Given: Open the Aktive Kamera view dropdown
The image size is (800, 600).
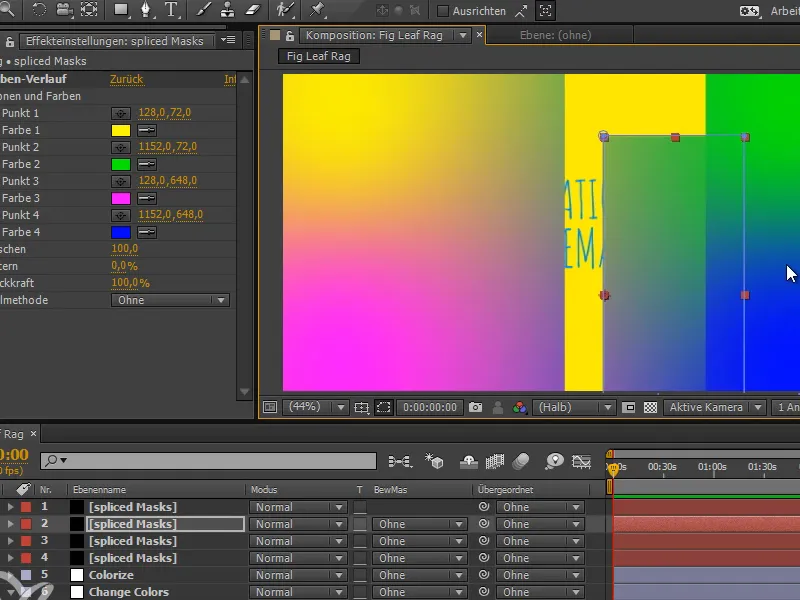Looking at the screenshot, I should (715, 407).
